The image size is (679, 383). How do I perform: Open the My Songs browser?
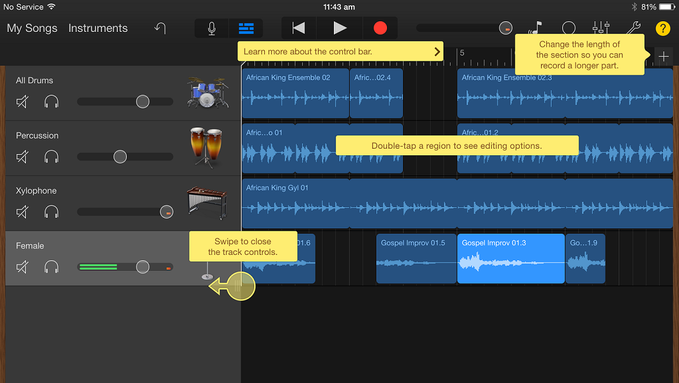click(32, 28)
